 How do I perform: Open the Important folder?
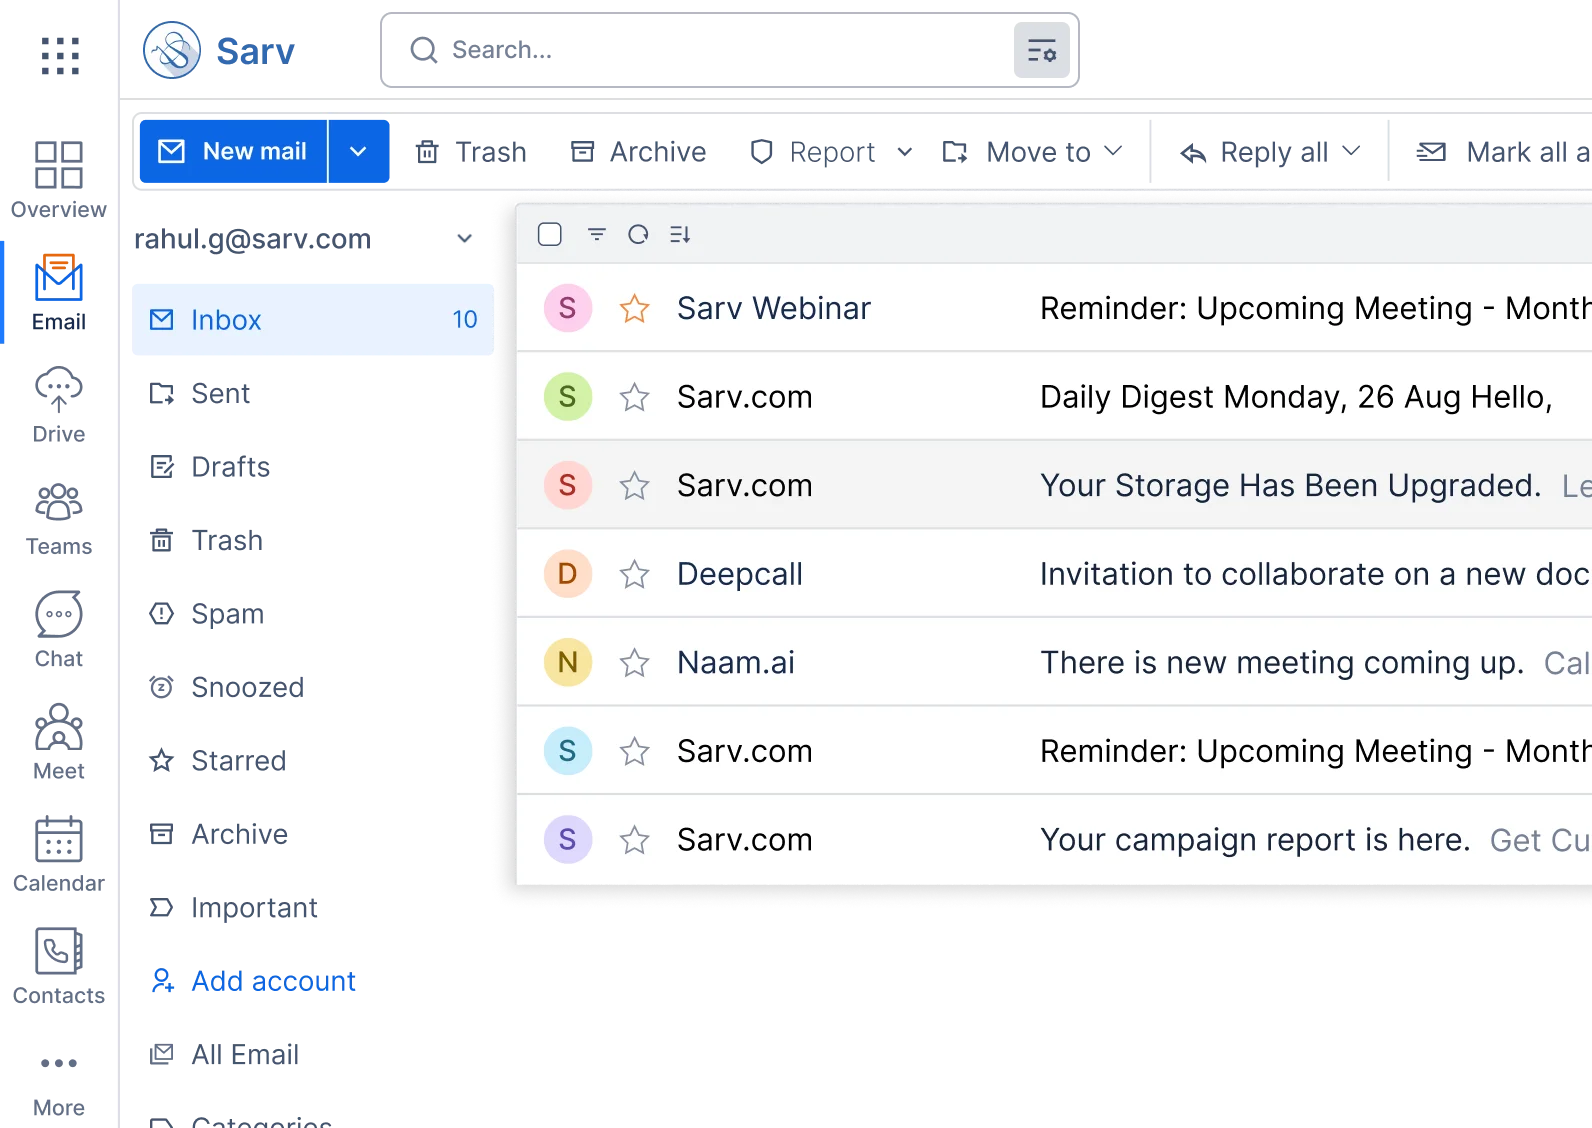313,908
